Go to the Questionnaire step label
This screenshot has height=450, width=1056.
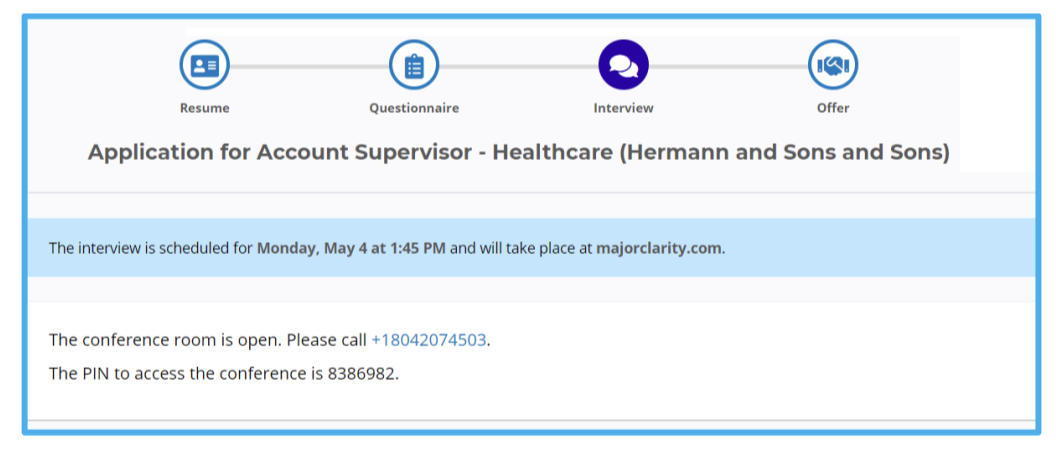pyautogui.click(x=414, y=108)
